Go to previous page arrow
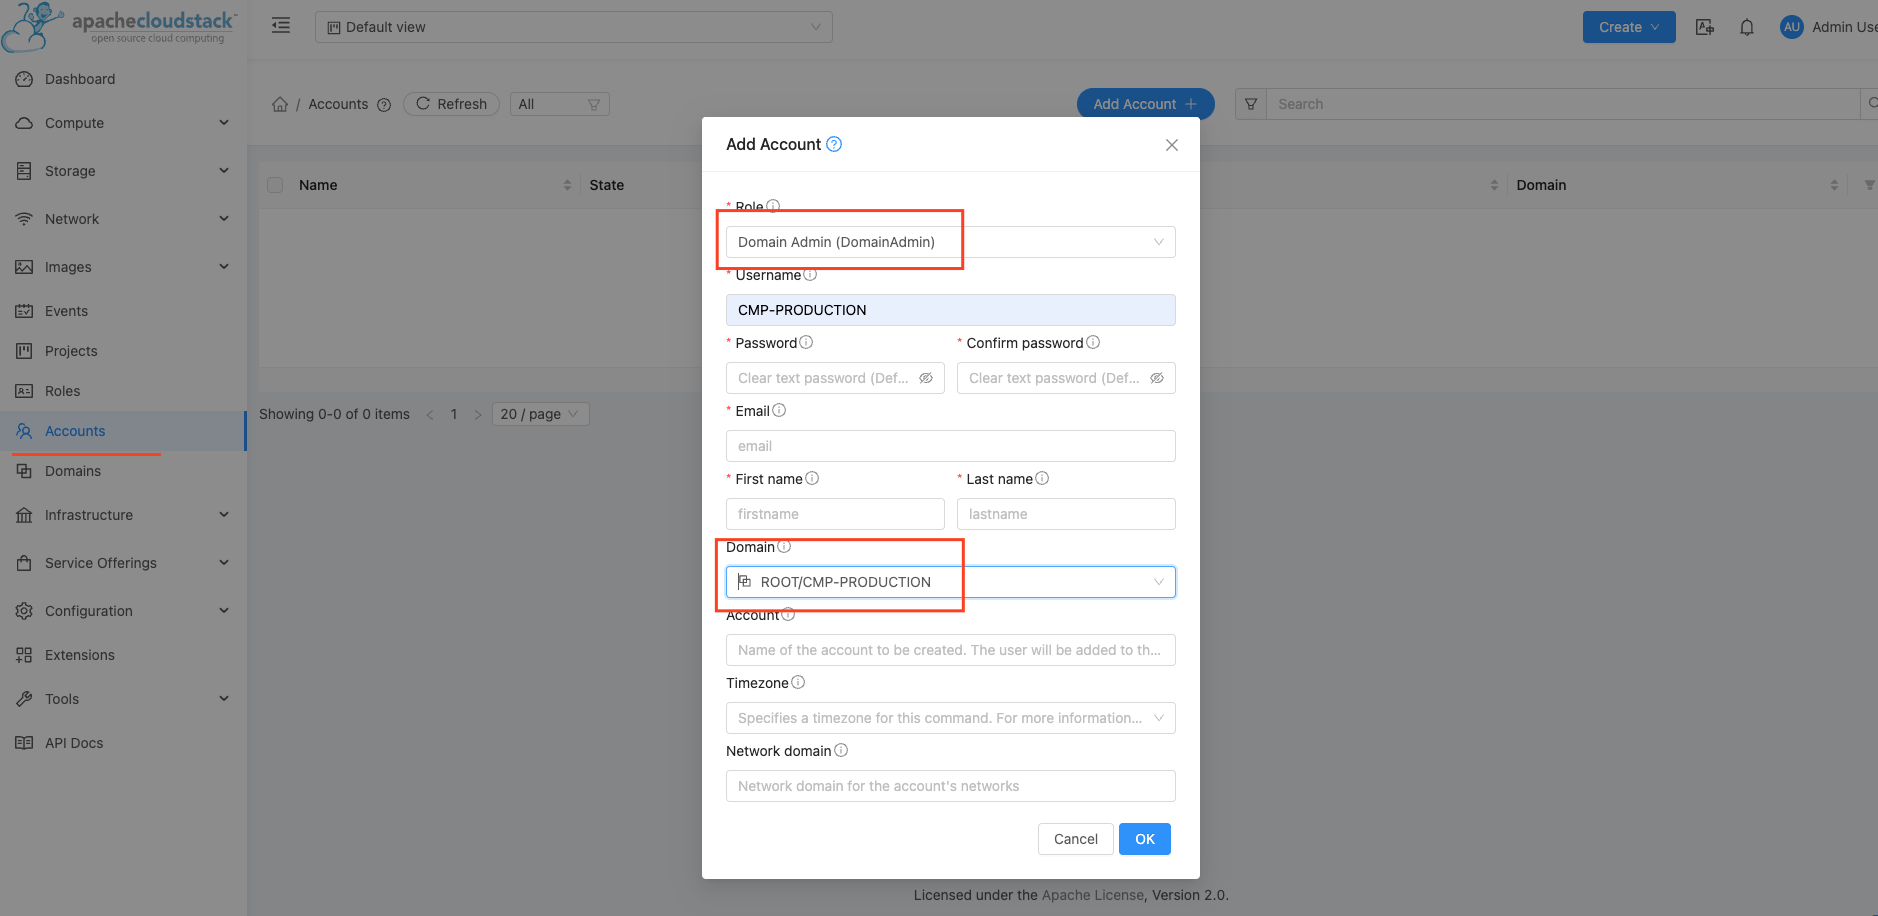The width and height of the screenshot is (1878, 916). 430,414
